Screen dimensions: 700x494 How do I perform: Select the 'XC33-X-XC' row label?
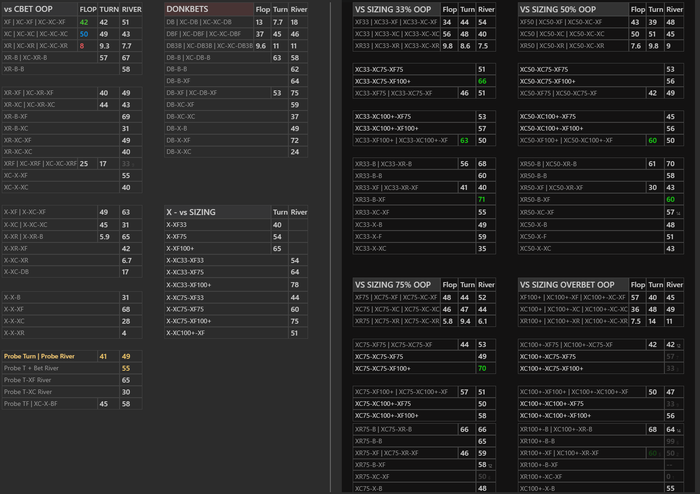click(x=370, y=249)
